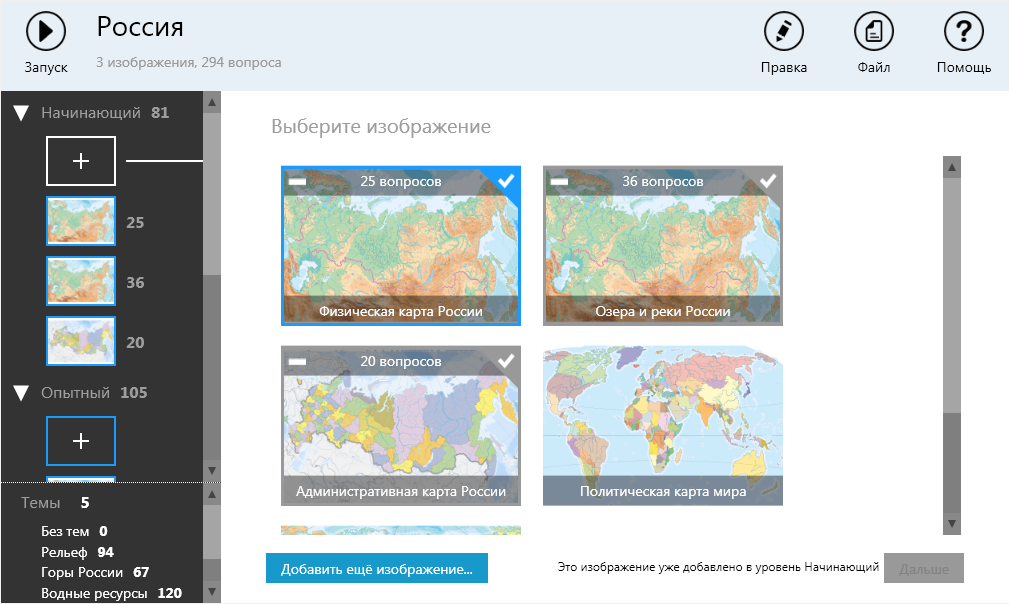The image size is (1009, 604).
Task: Collapse the Опытный level section
Action: coord(21,393)
